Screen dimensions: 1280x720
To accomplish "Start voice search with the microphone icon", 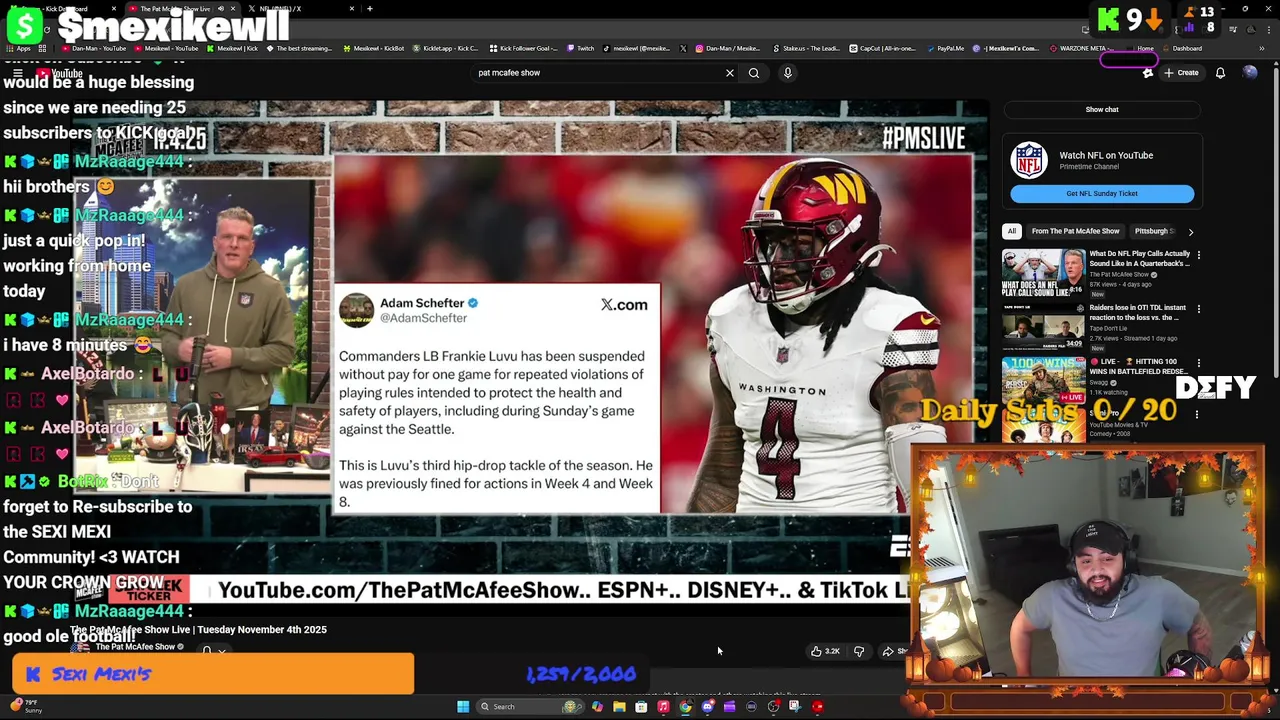I will [x=788, y=73].
